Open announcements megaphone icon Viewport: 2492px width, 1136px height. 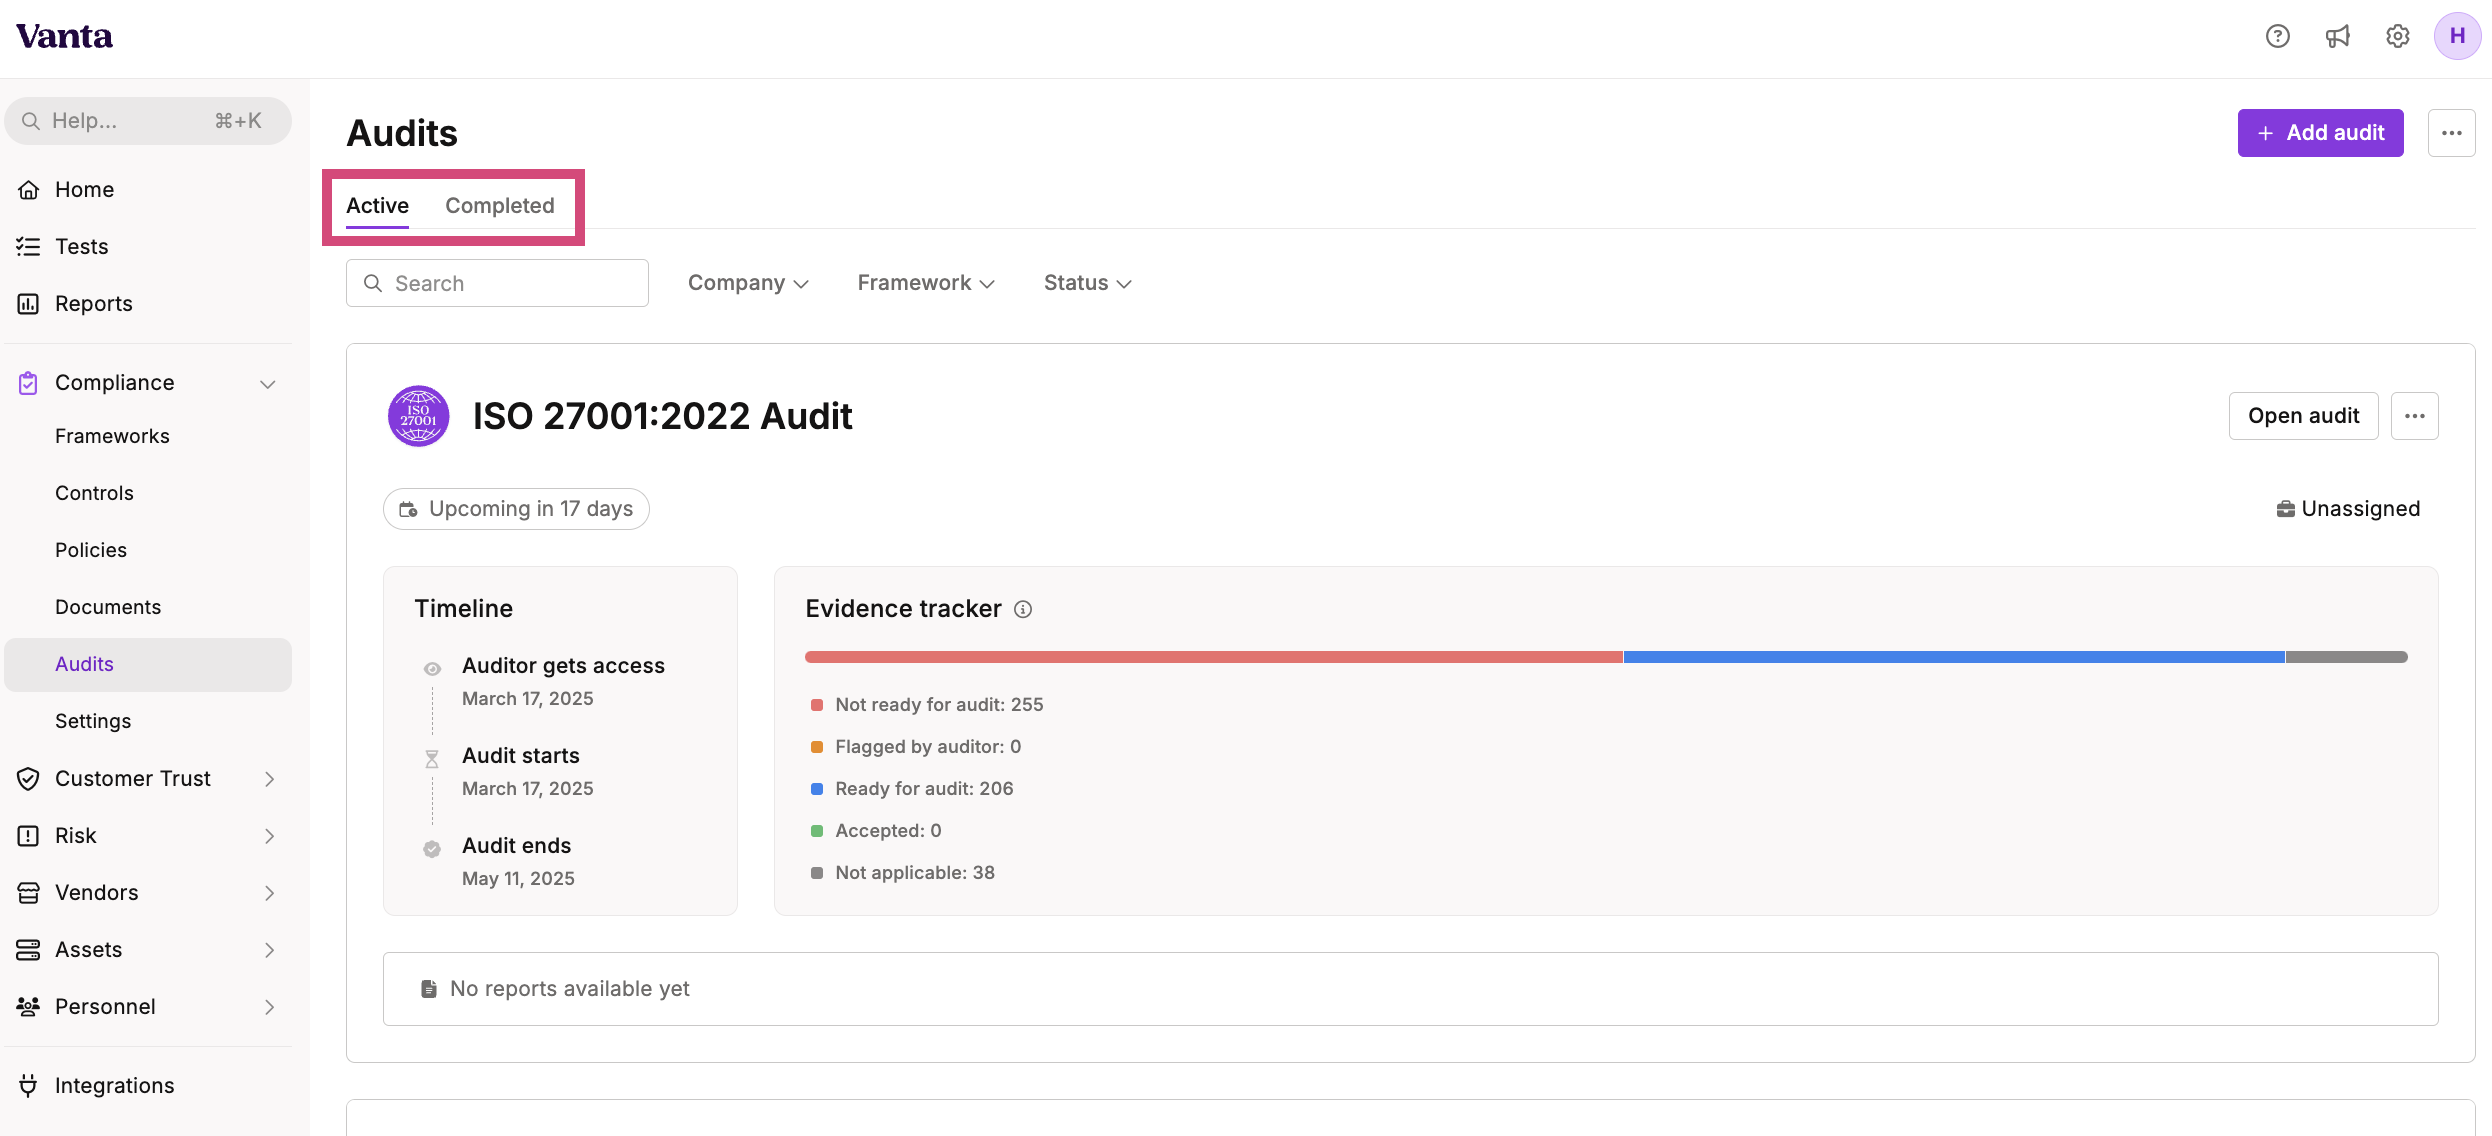pos(2338,37)
